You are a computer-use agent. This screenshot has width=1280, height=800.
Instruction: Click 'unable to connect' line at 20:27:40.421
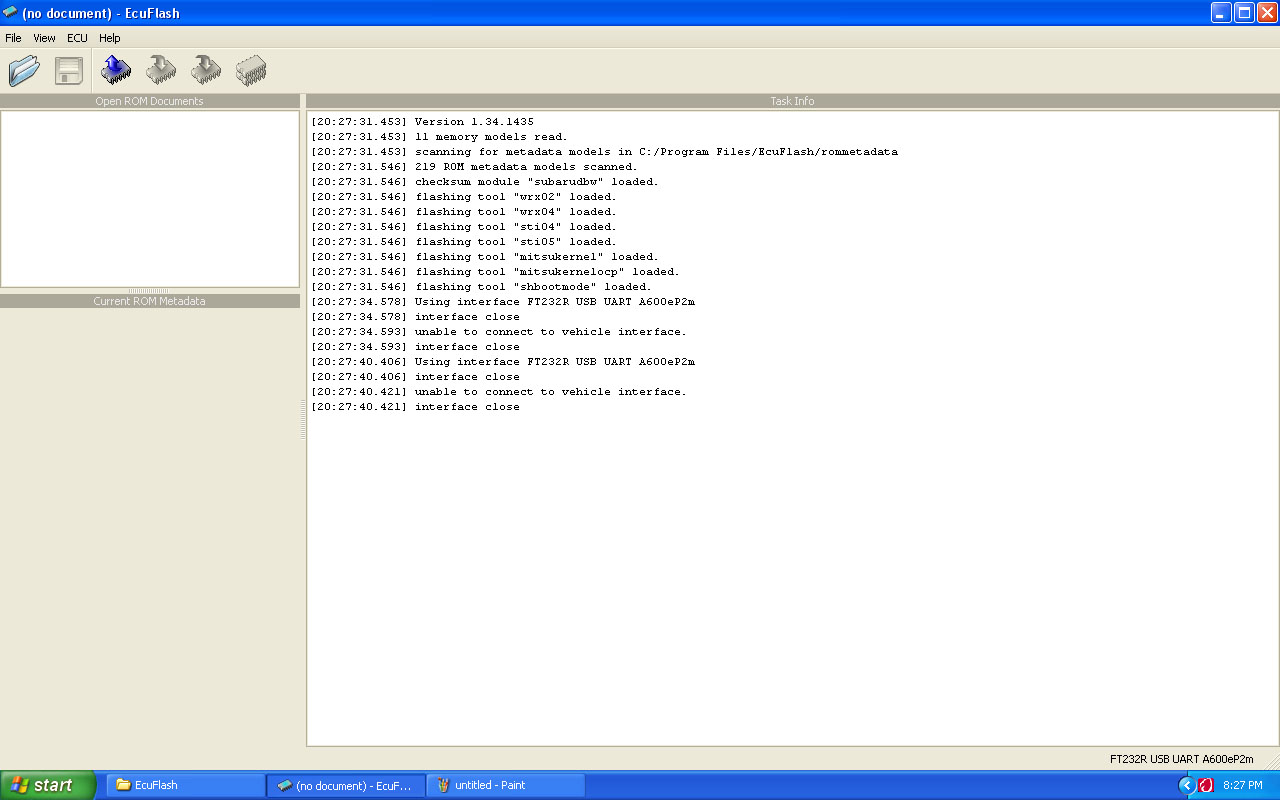(499, 392)
